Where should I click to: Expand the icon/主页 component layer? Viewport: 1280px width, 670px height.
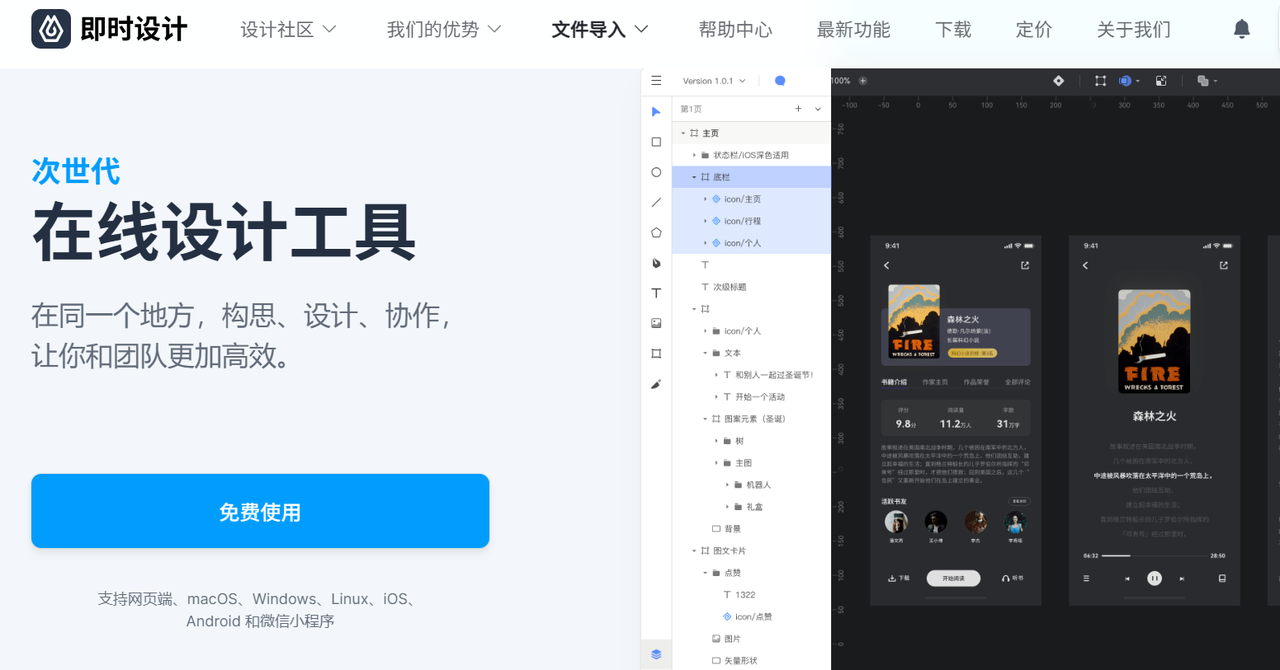[705, 199]
